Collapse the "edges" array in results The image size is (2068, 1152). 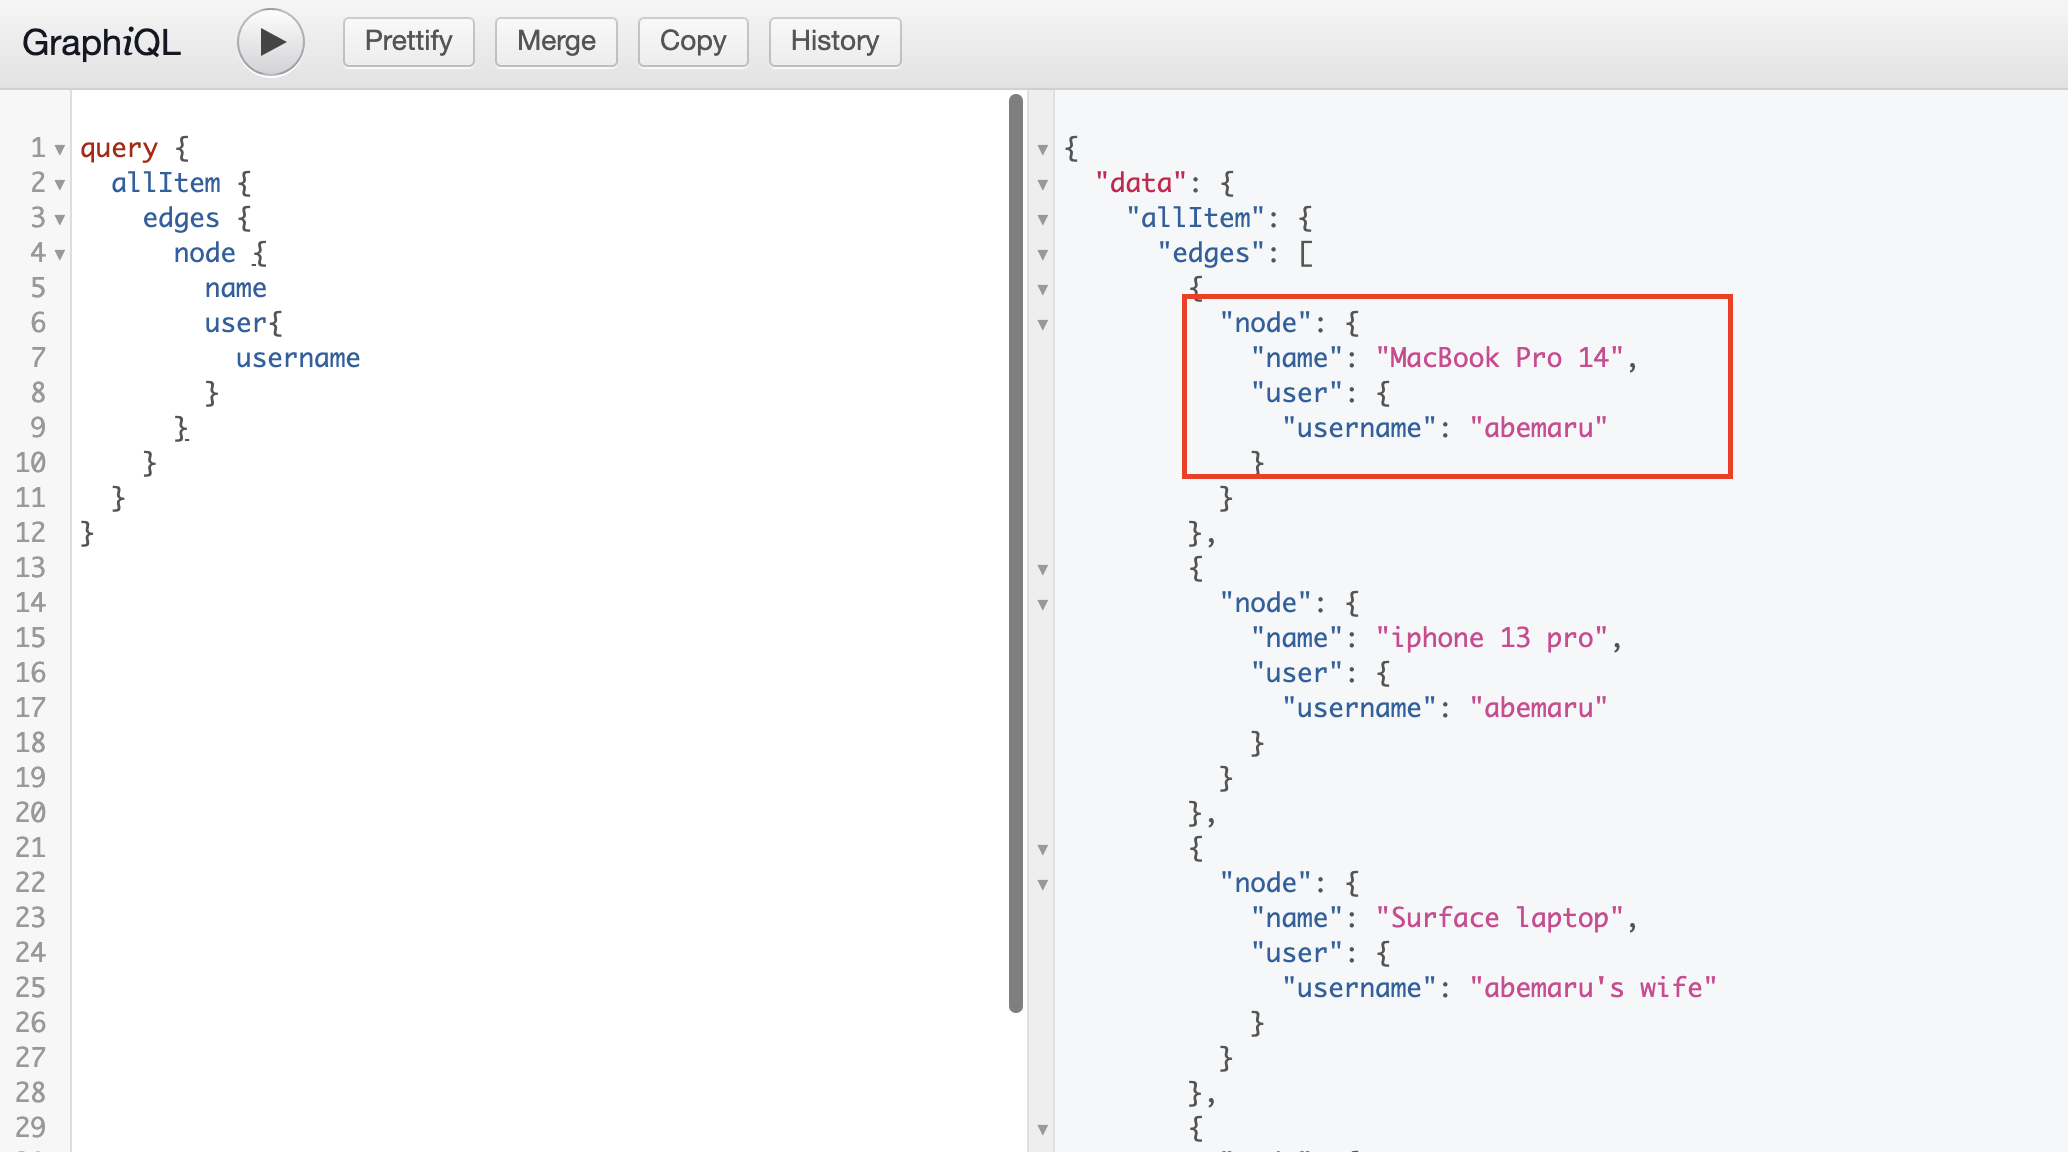pos(1043,255)
